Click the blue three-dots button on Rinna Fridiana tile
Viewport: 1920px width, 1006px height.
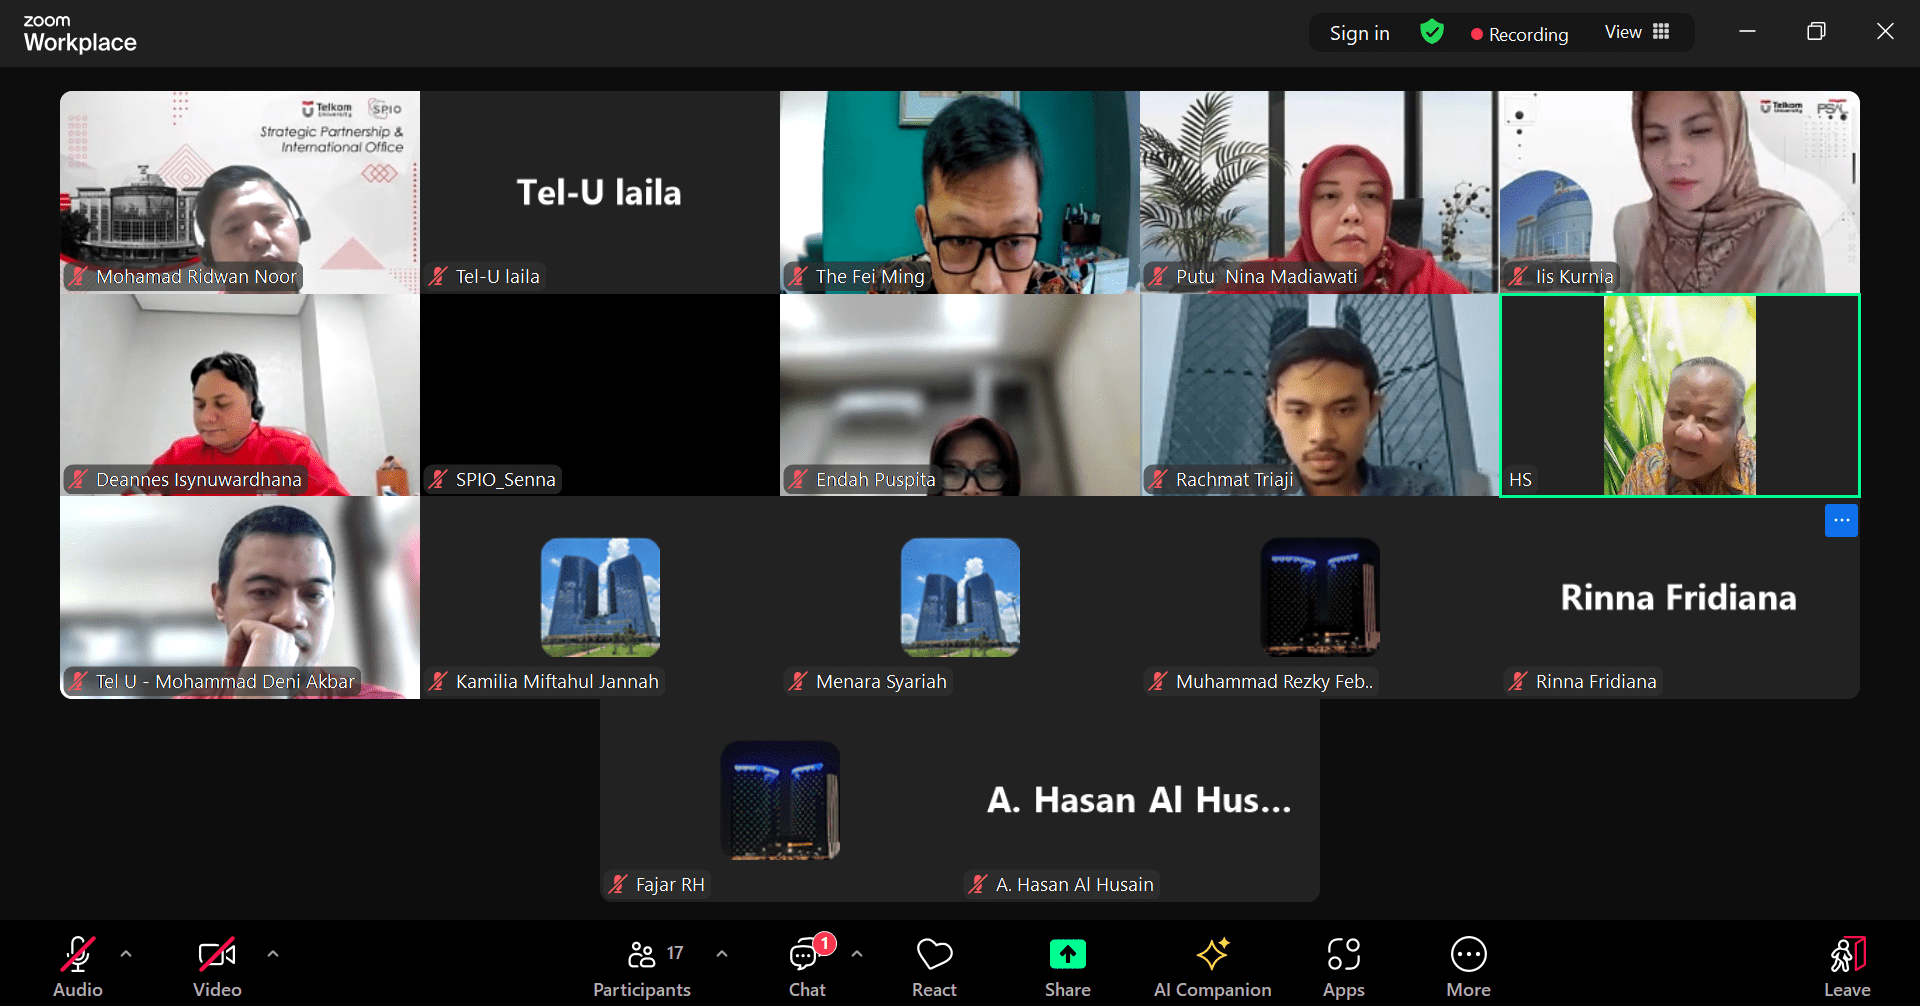click(1841, 520)
